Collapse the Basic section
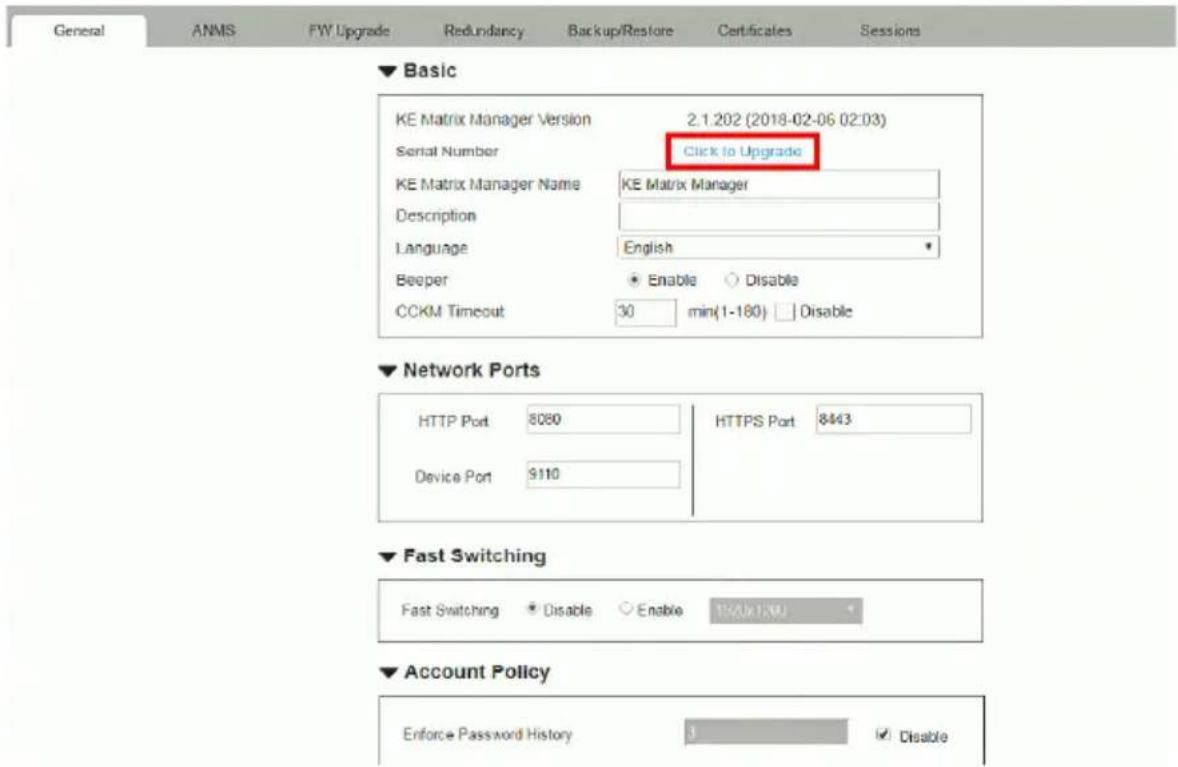The width and height of the screenshot is (1178, 767). tap(388, 71)
